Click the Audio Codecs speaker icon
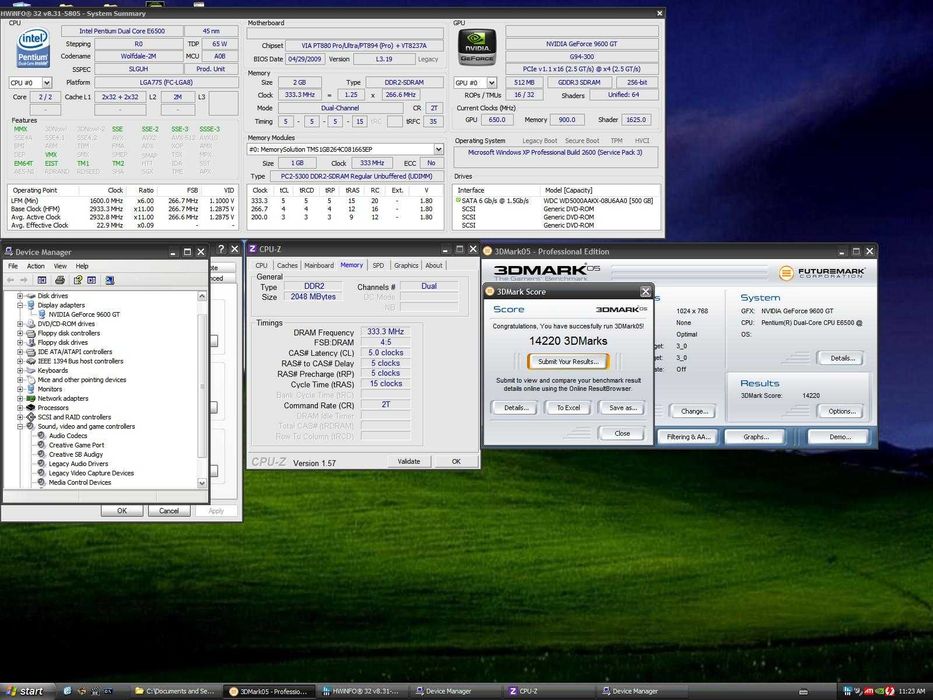This screenshot has width=933, height=700. [42, 436]
